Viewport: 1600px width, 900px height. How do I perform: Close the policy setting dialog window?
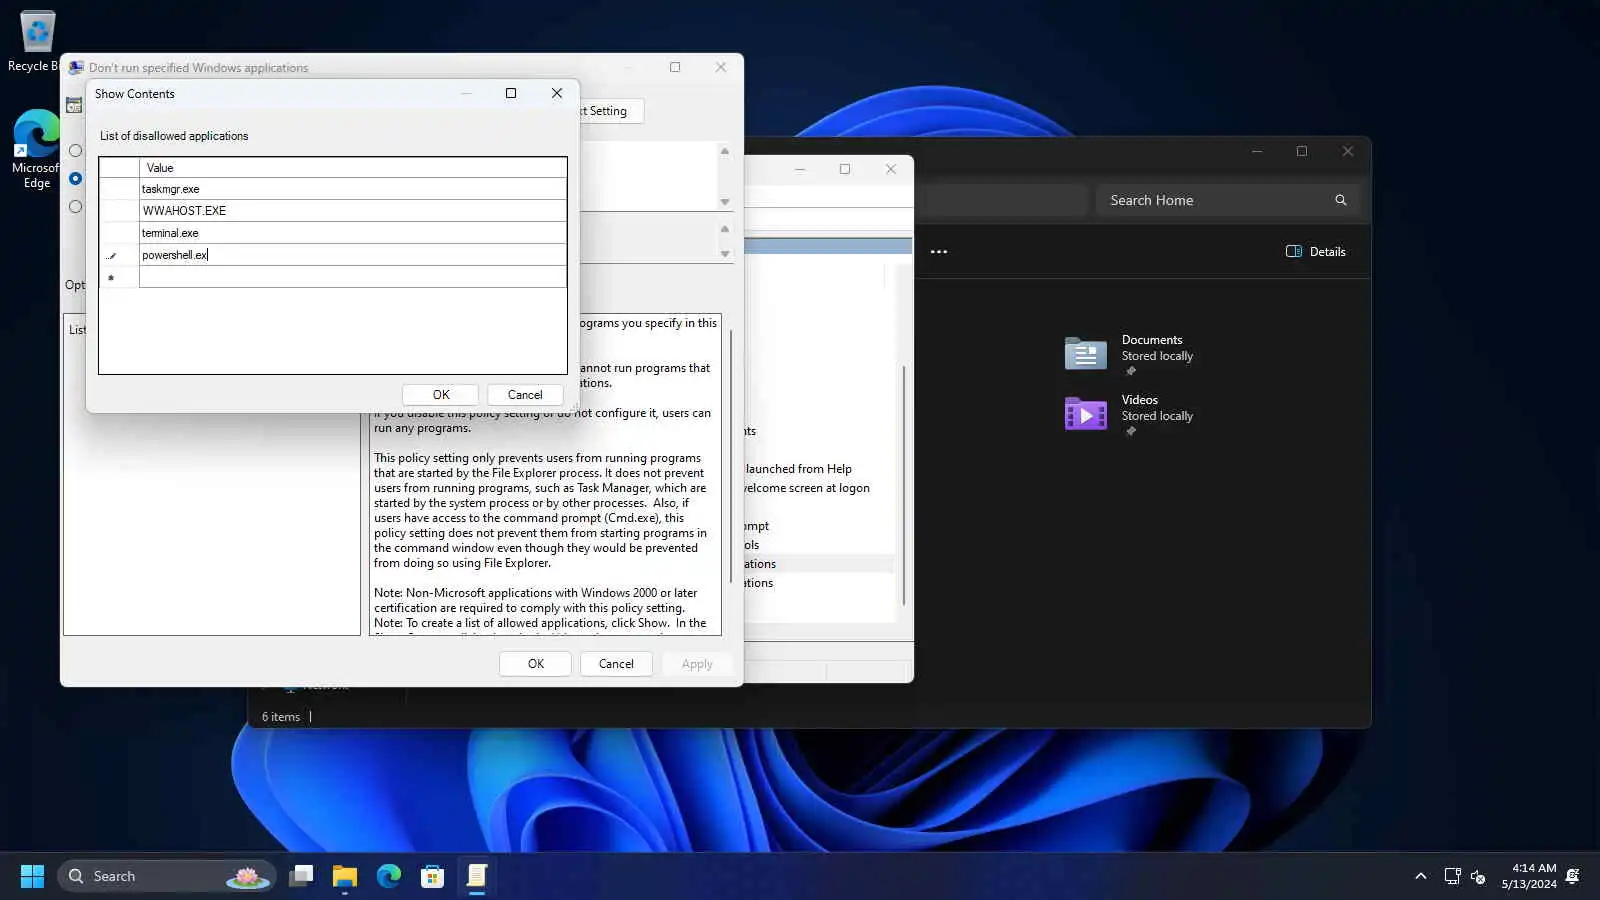click(x=721, y=67)
